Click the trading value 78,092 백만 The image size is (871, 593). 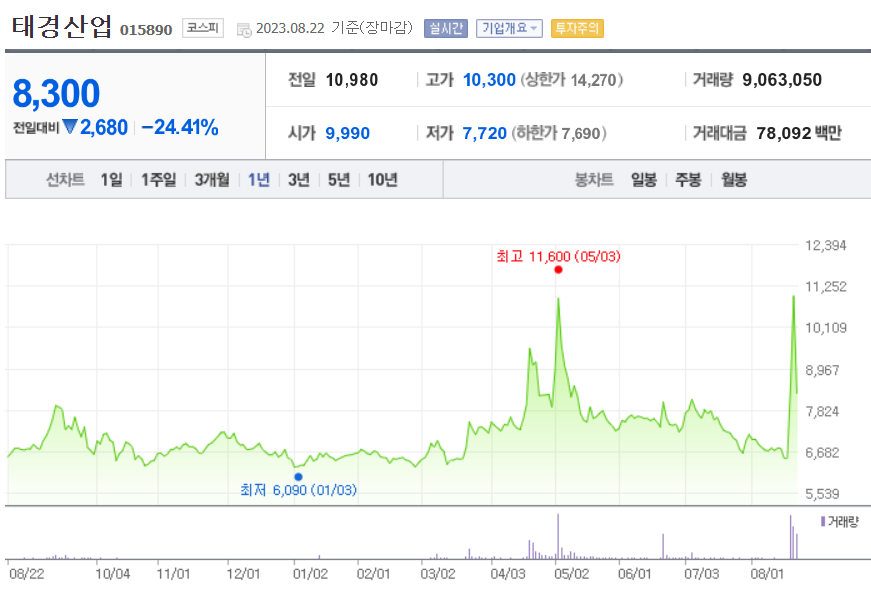[x=799, y=133]
